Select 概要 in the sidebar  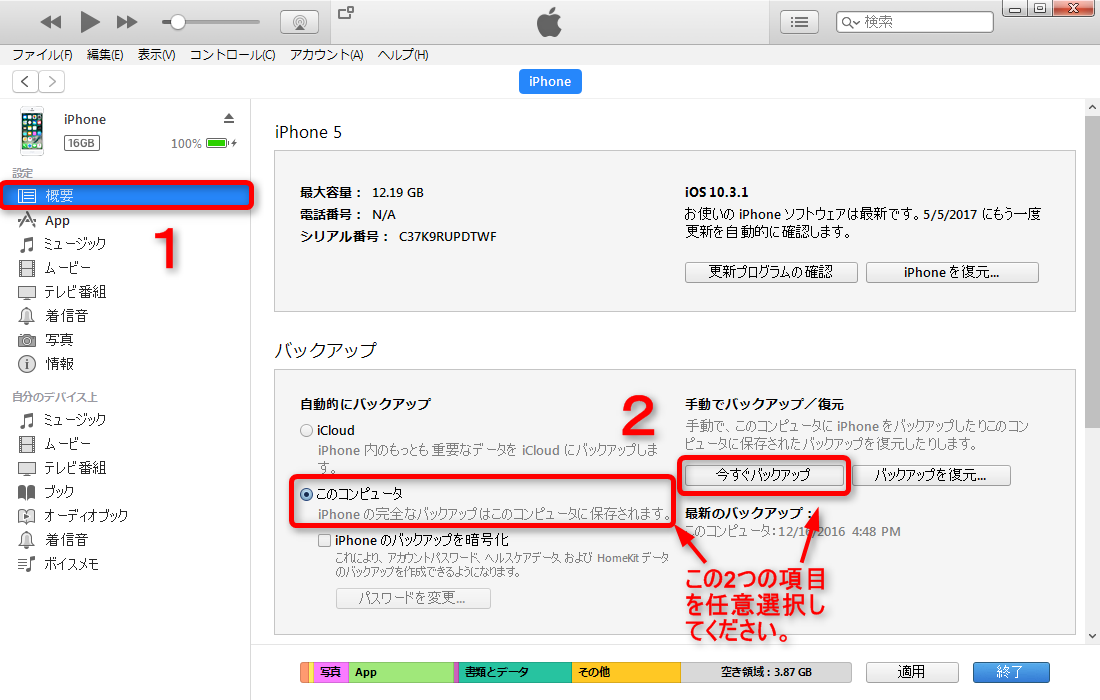[x=126, y=196]
